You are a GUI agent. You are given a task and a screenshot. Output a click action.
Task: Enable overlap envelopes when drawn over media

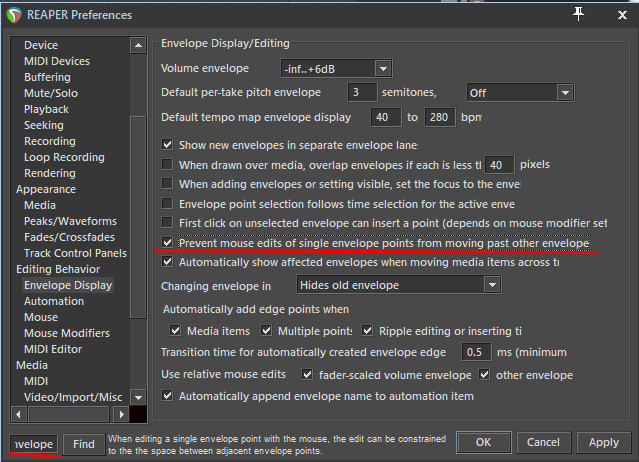167,164
